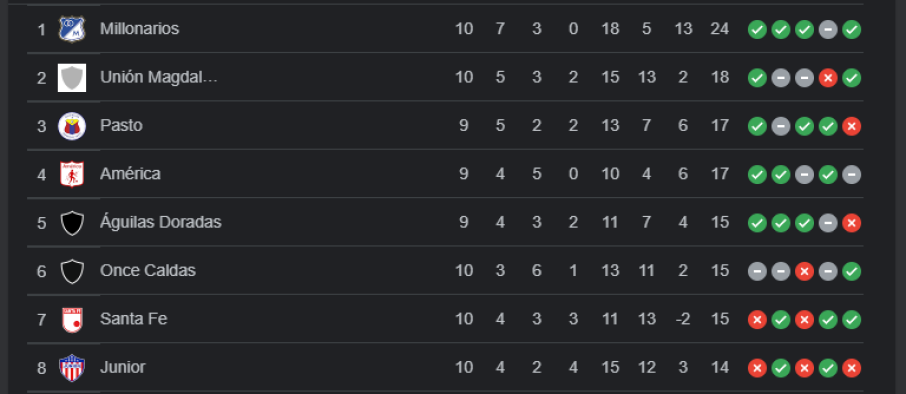Open the Unión Magdal… team link

pyautogui.click(x=159, y=77)
